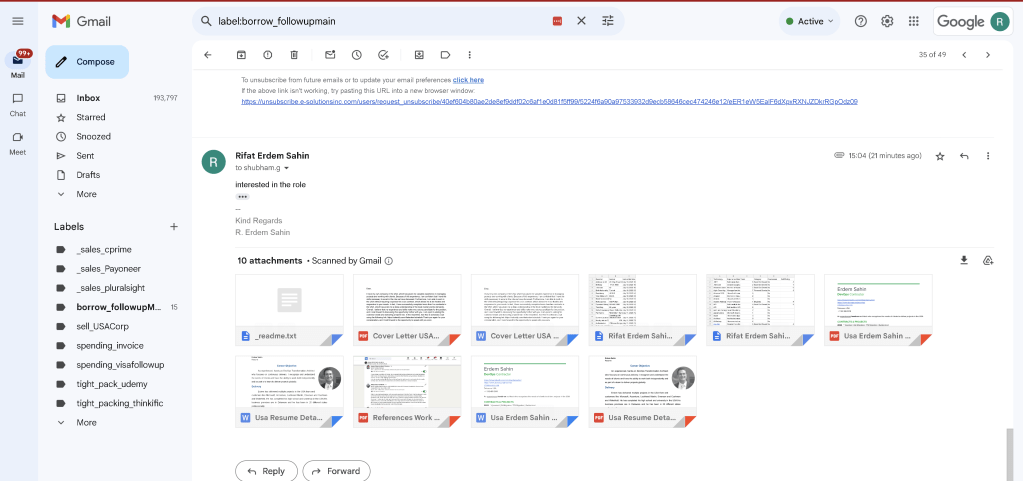Download all attachments
The image size is (1023, 481).
(964, 260)
